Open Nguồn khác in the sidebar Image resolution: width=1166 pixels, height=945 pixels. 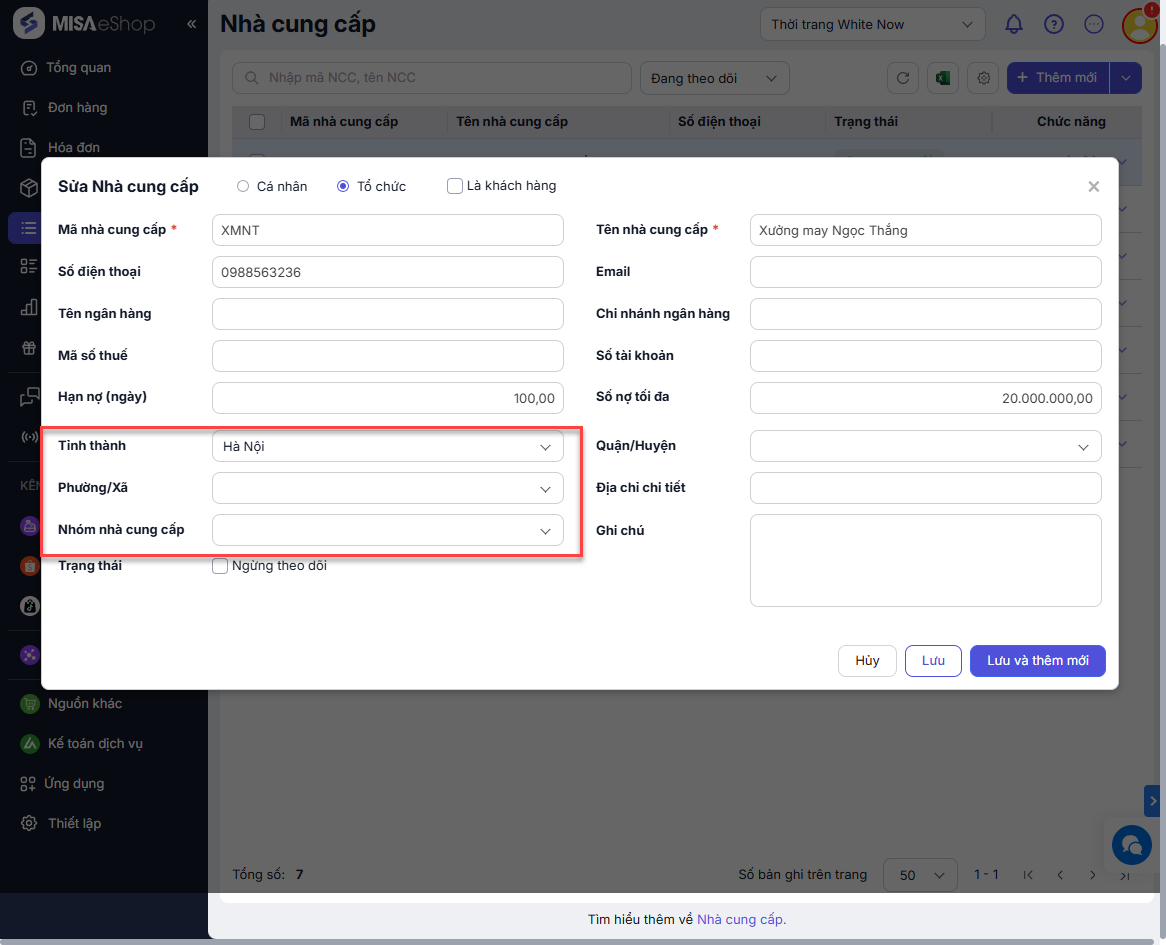pyautogui.click(x=71, y=703)
